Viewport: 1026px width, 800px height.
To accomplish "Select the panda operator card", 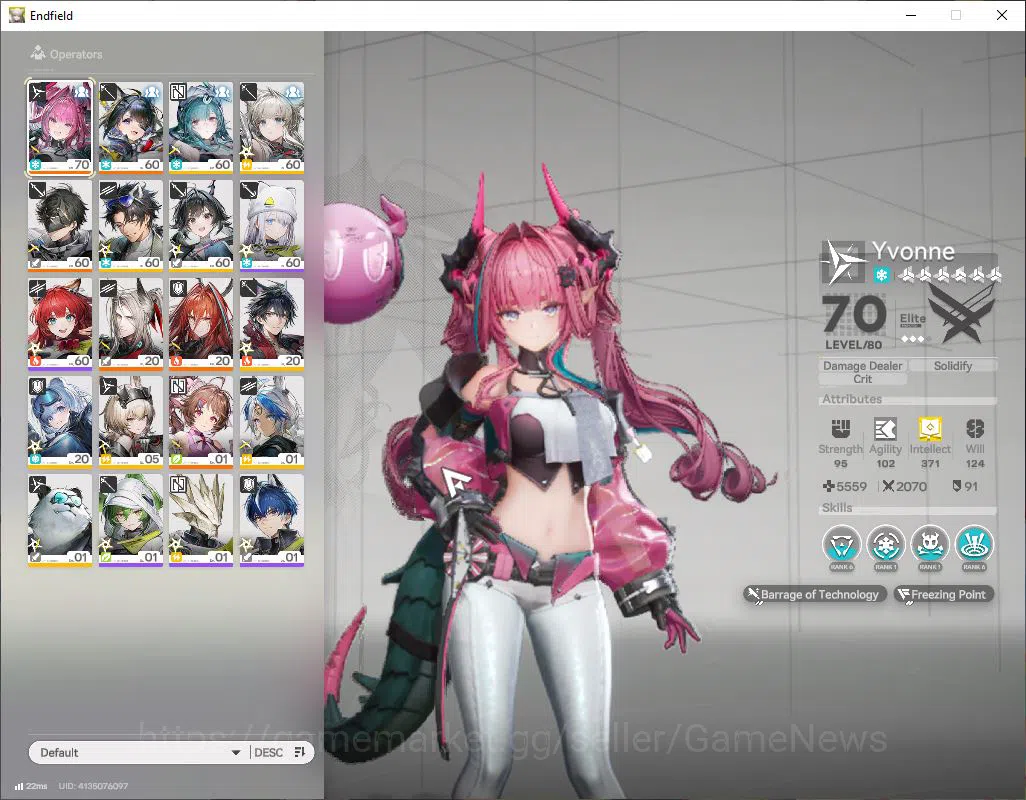I will click(60, 520).
